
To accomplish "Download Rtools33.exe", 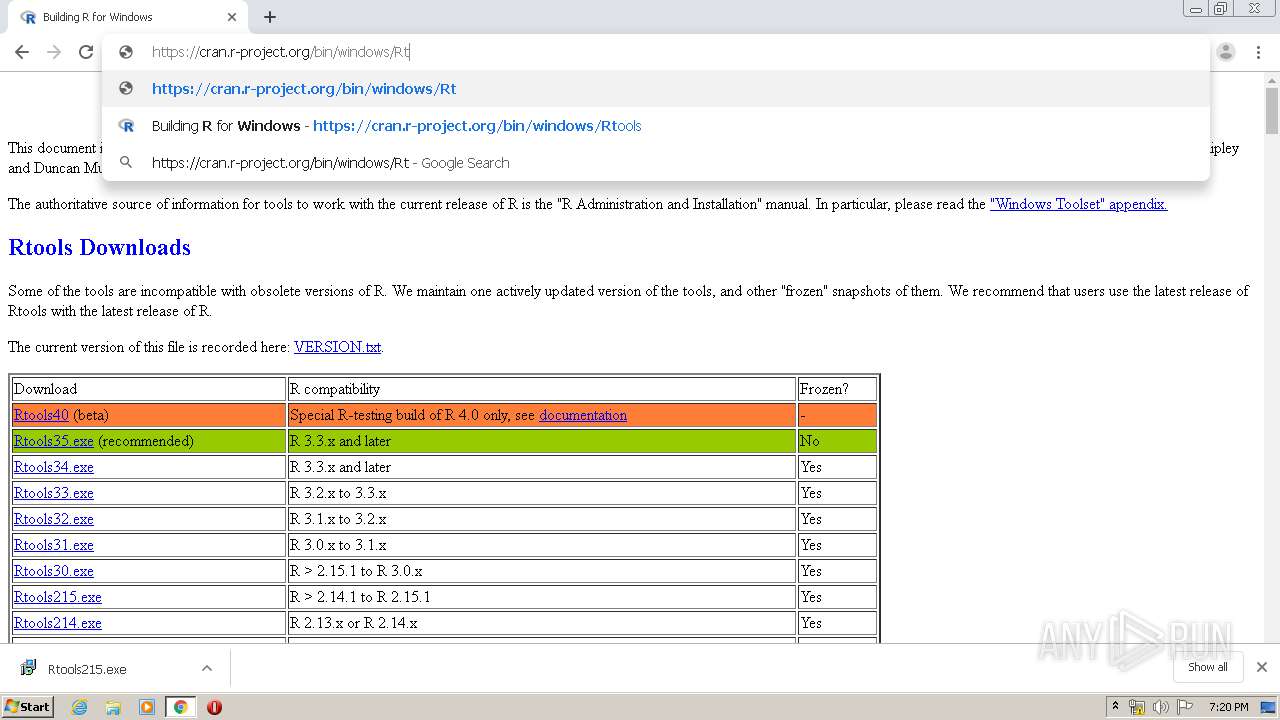I will [x=54, y=493].
